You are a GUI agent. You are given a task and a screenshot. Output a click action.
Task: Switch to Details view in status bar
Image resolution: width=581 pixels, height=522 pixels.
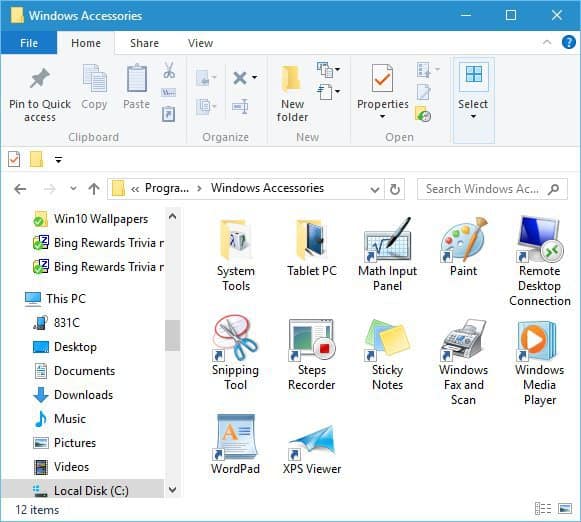tap(543, 509)
